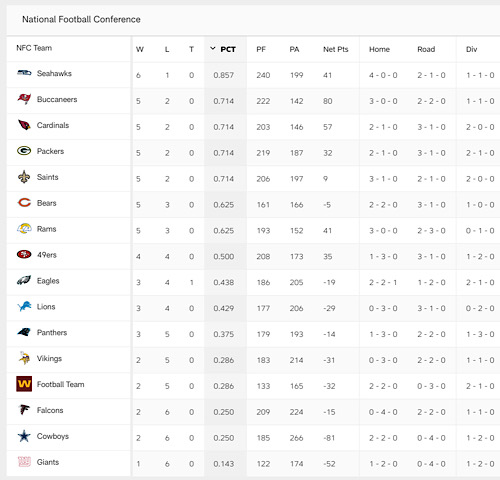Sort by Net Pts column header
The height and width of the screenshot is (480, 500).
tap(336, 49)
